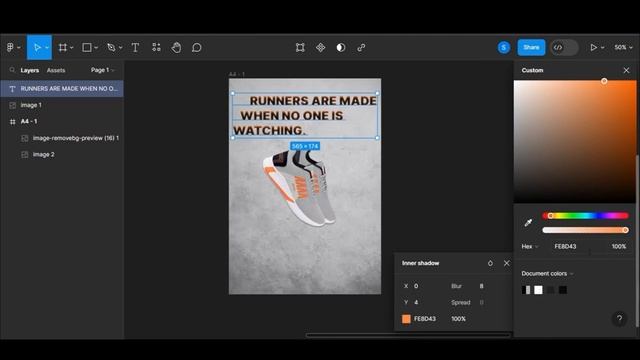Screen dimensions: 640x360
Task: Select the Comment tool
Action: (x=197, y=47)
